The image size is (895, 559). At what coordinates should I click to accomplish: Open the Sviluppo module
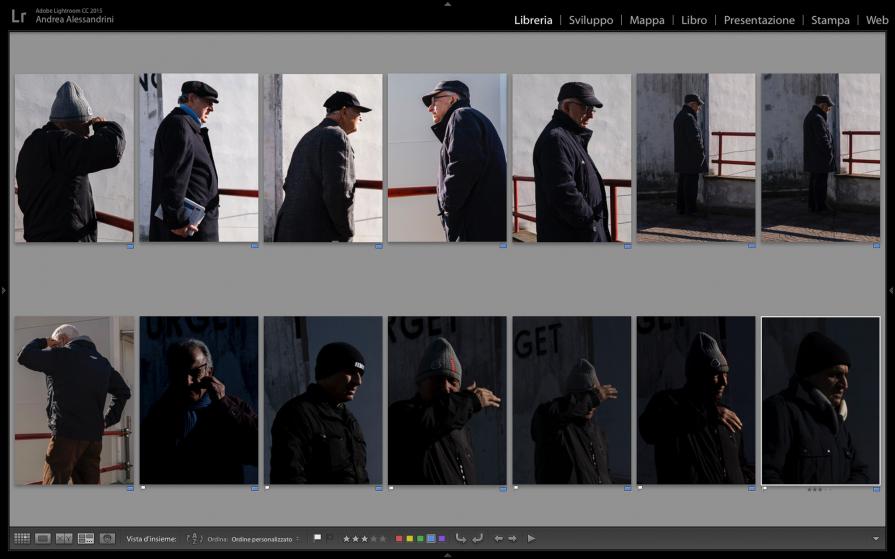tap(590, 20)
